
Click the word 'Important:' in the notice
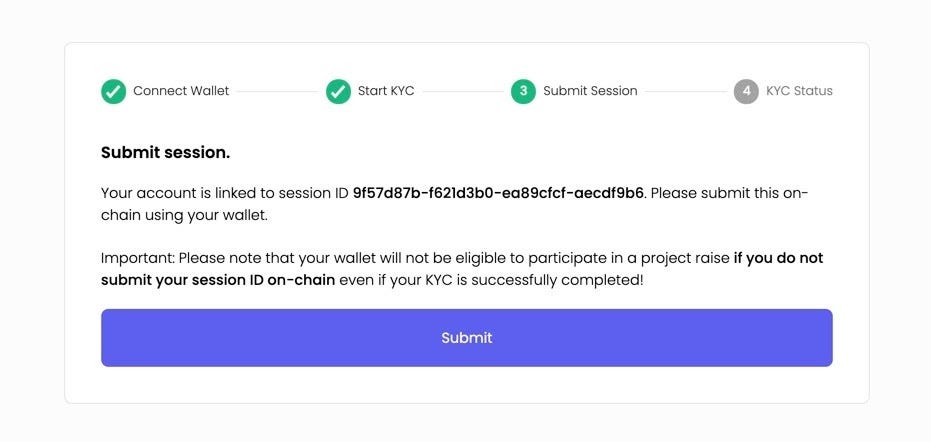tap(138, 258)
